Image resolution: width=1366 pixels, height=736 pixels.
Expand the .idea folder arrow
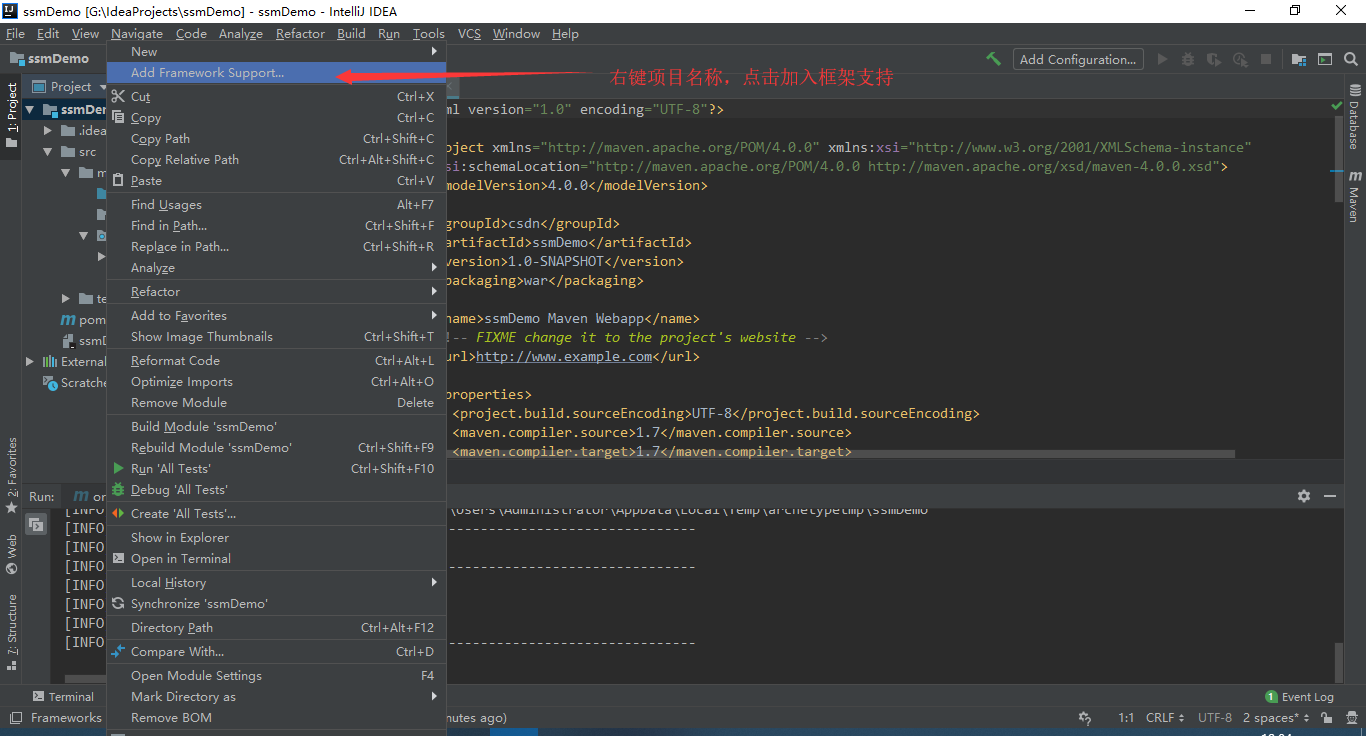point(48,130)
